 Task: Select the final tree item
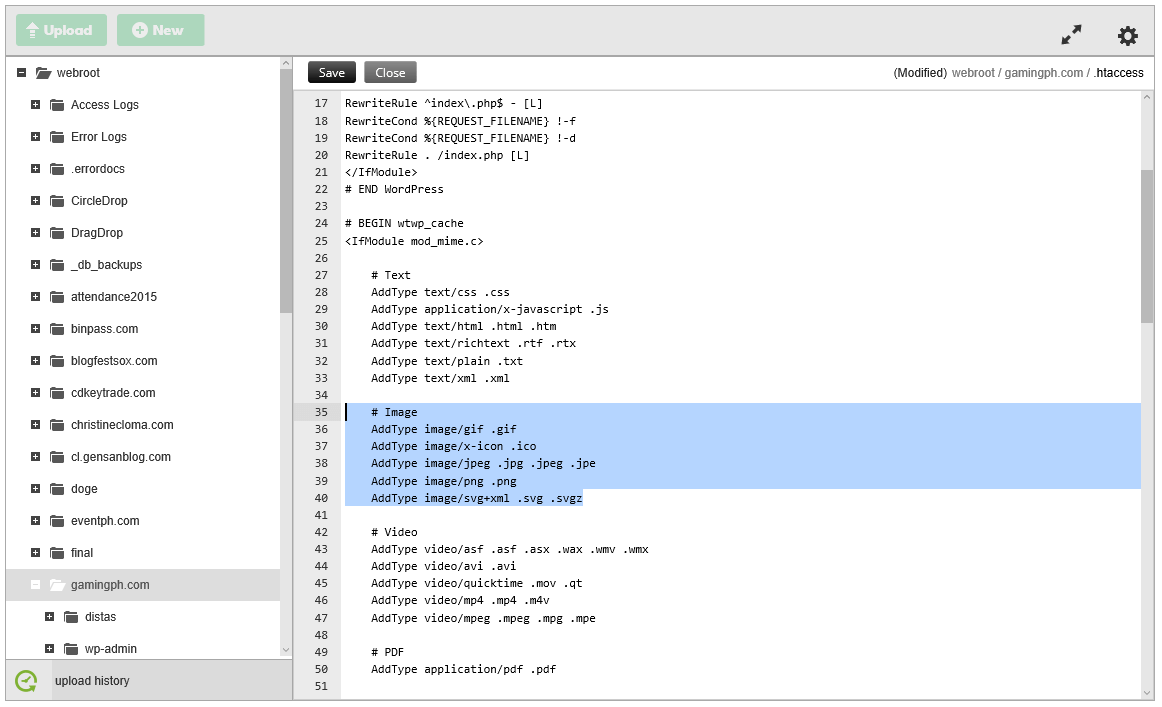click(x=82, y=553)
